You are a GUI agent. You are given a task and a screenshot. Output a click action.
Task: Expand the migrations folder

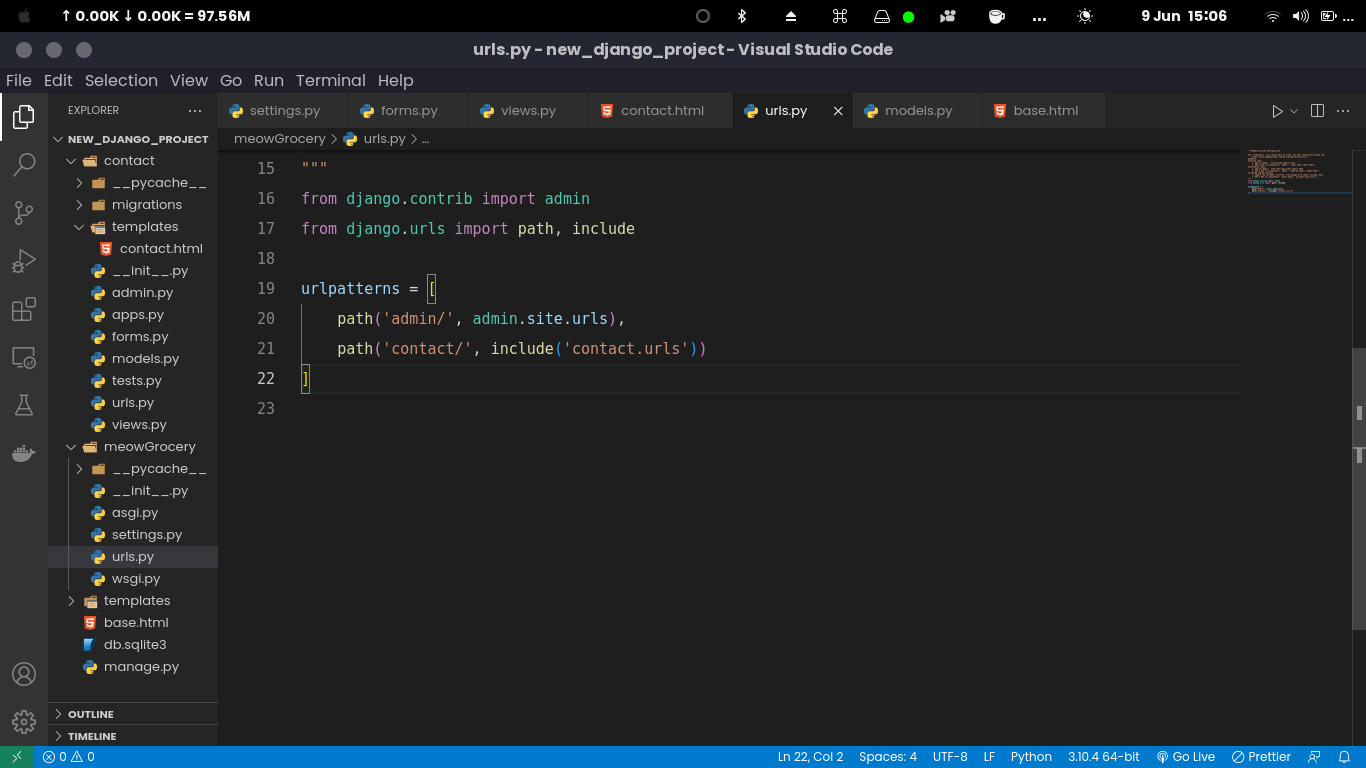[133, 205]
